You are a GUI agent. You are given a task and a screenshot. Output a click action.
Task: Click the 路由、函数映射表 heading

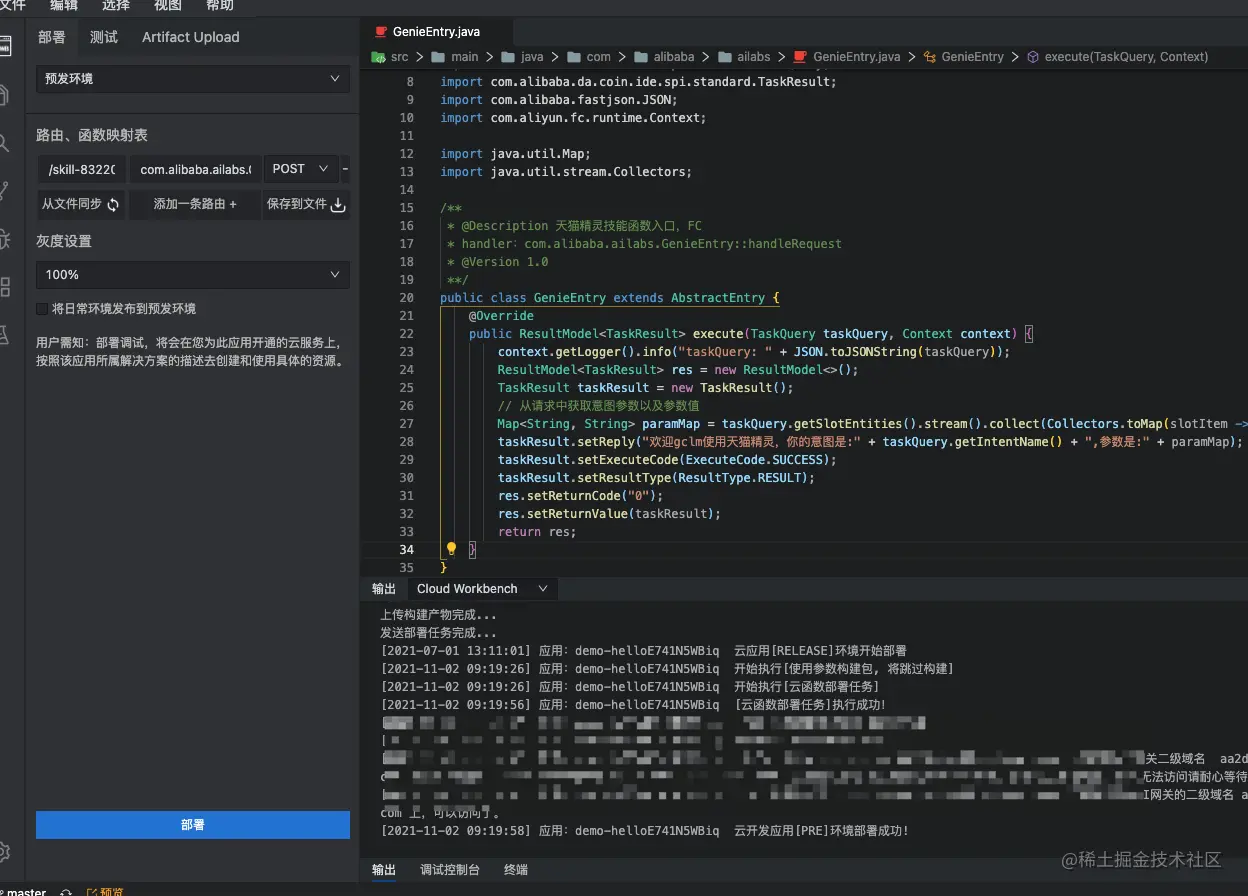point(92,135)
